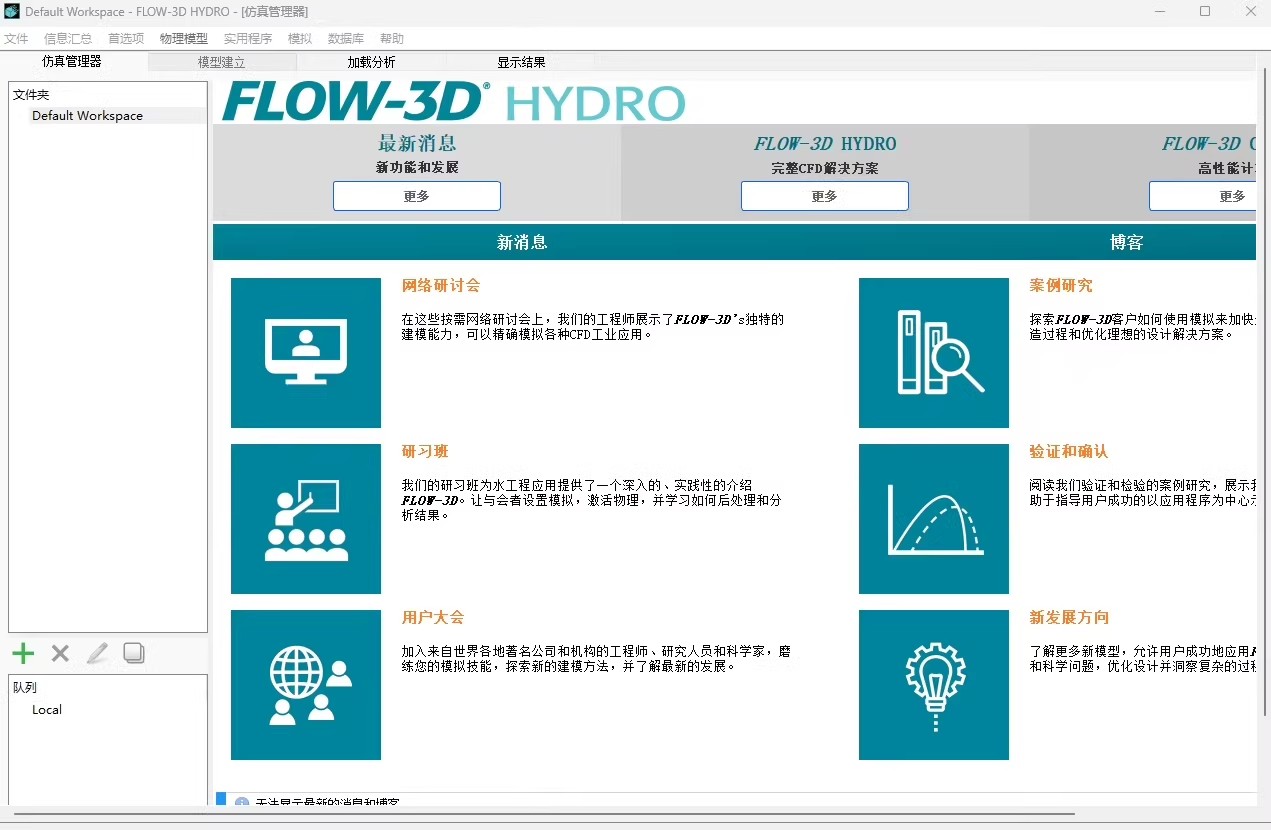Open the 用户大会 globe and people tile
This screenshot has height=830, width=1271.
306,685
